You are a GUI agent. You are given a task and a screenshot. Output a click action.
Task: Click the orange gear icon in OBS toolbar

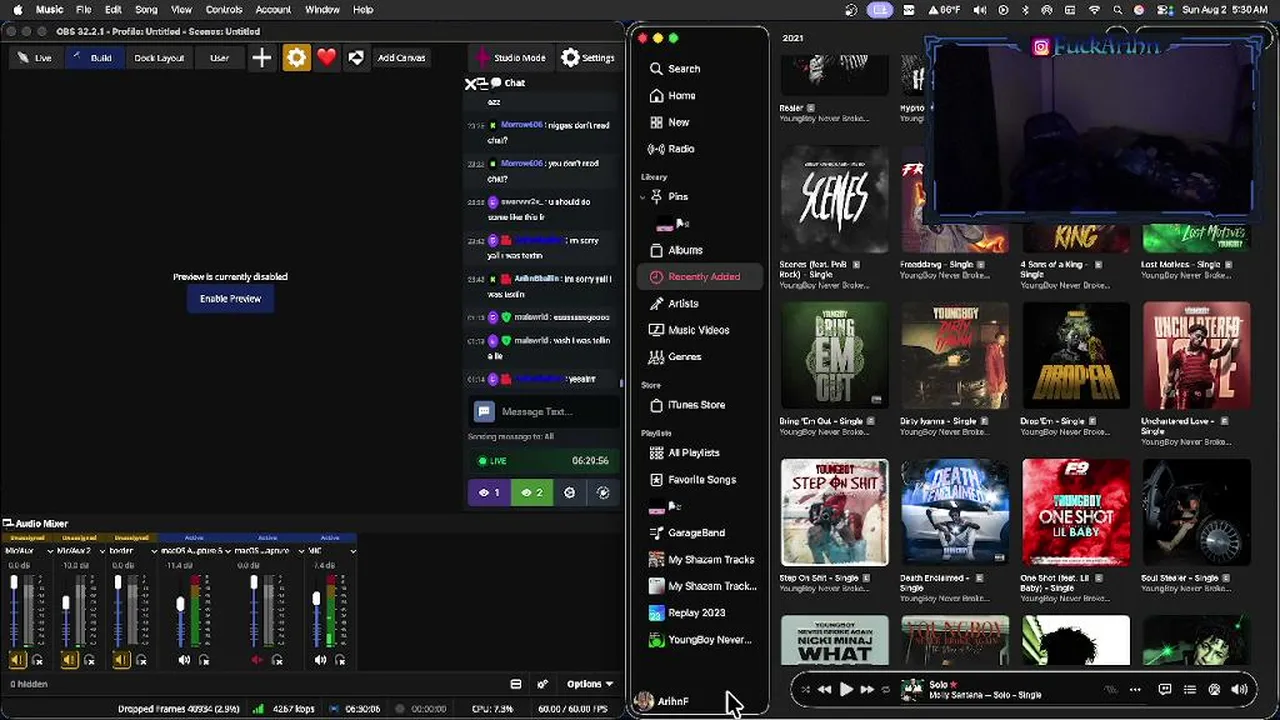[x=297, y=58]
